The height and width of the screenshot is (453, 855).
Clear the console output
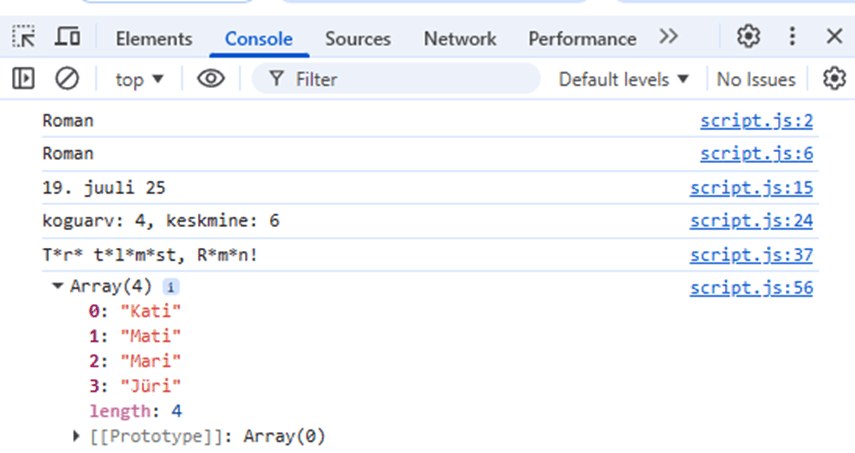pos(67,78)
